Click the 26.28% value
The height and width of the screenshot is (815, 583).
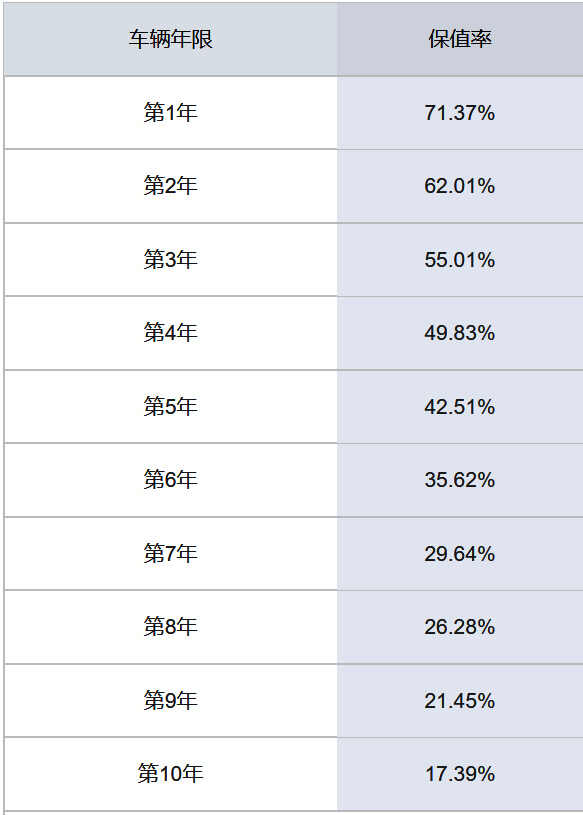(460, 627)
